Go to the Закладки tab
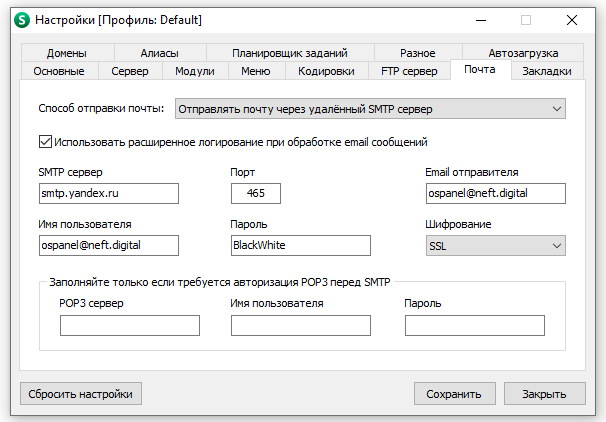Viewport: 606px width, 422px height. click(x=547, y=71)
